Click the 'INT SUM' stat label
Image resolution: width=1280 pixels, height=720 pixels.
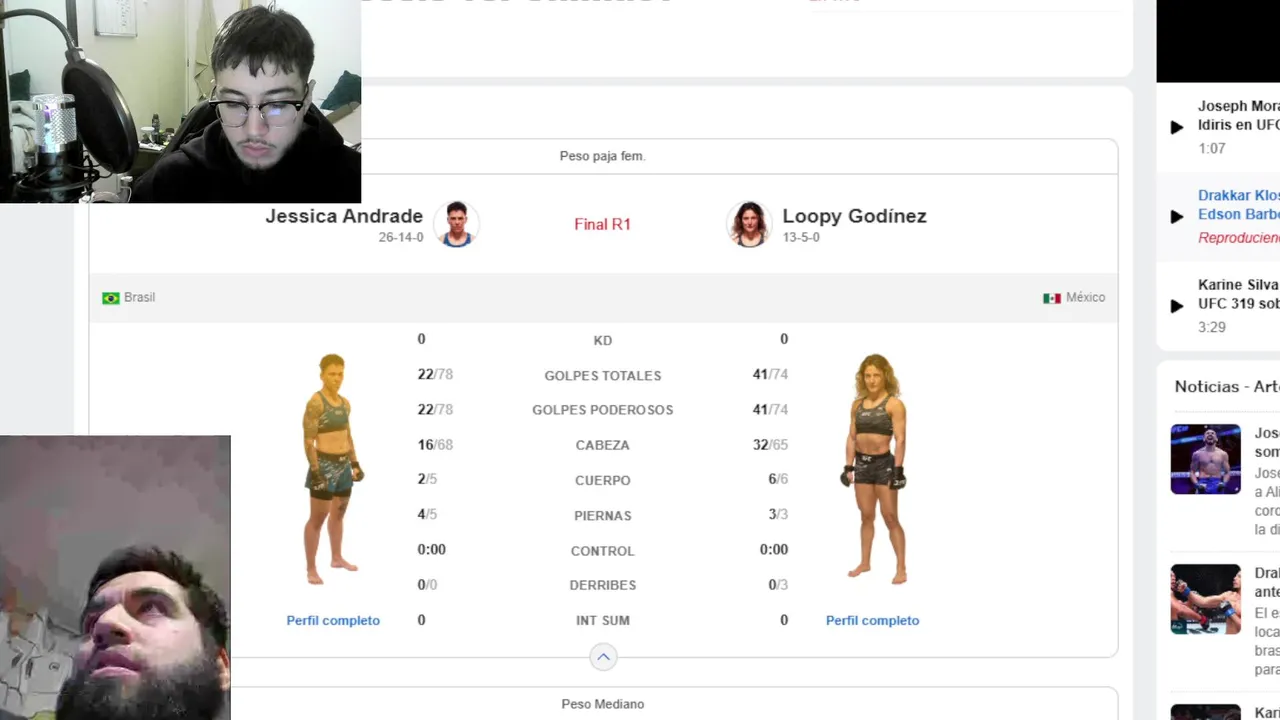coord(602,620)
